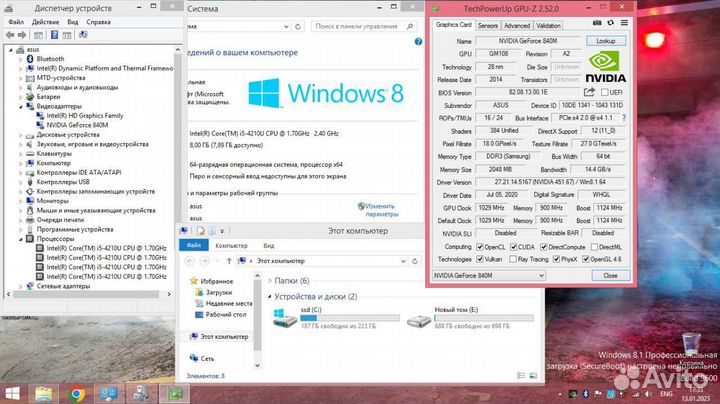Viewport: 720px width, 404px height.
Task: Toggle the CUDA checkbox
Action: point(513,247)
